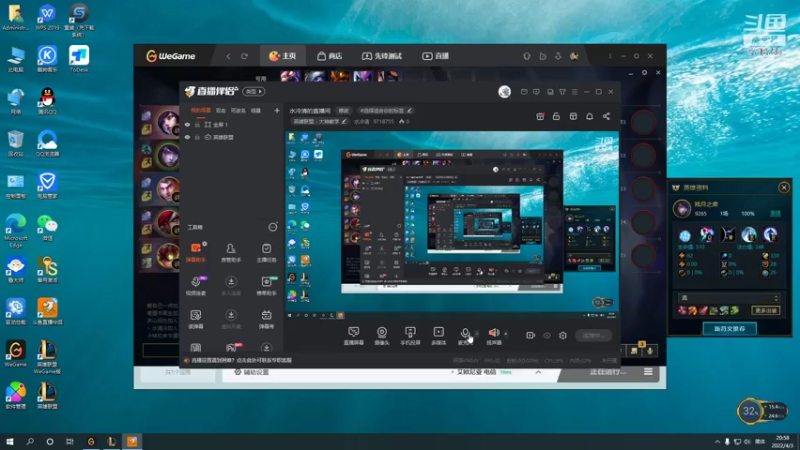Click the 直播中 live status button
Viewport: 800px width, 450px height.
tap(594, 335)
